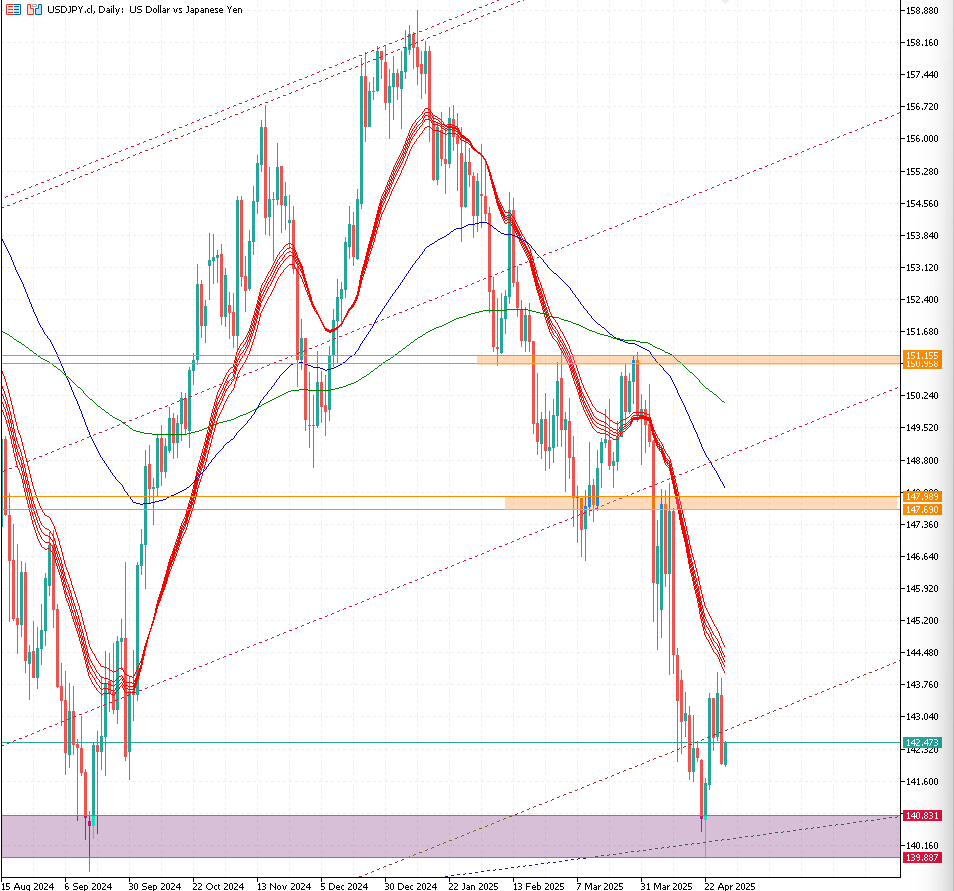Click the 6 Sep 2024 date label
Image resolution: width=954 pixels, height=891 pixels.
pyautogui.click(x=88, y=886)
